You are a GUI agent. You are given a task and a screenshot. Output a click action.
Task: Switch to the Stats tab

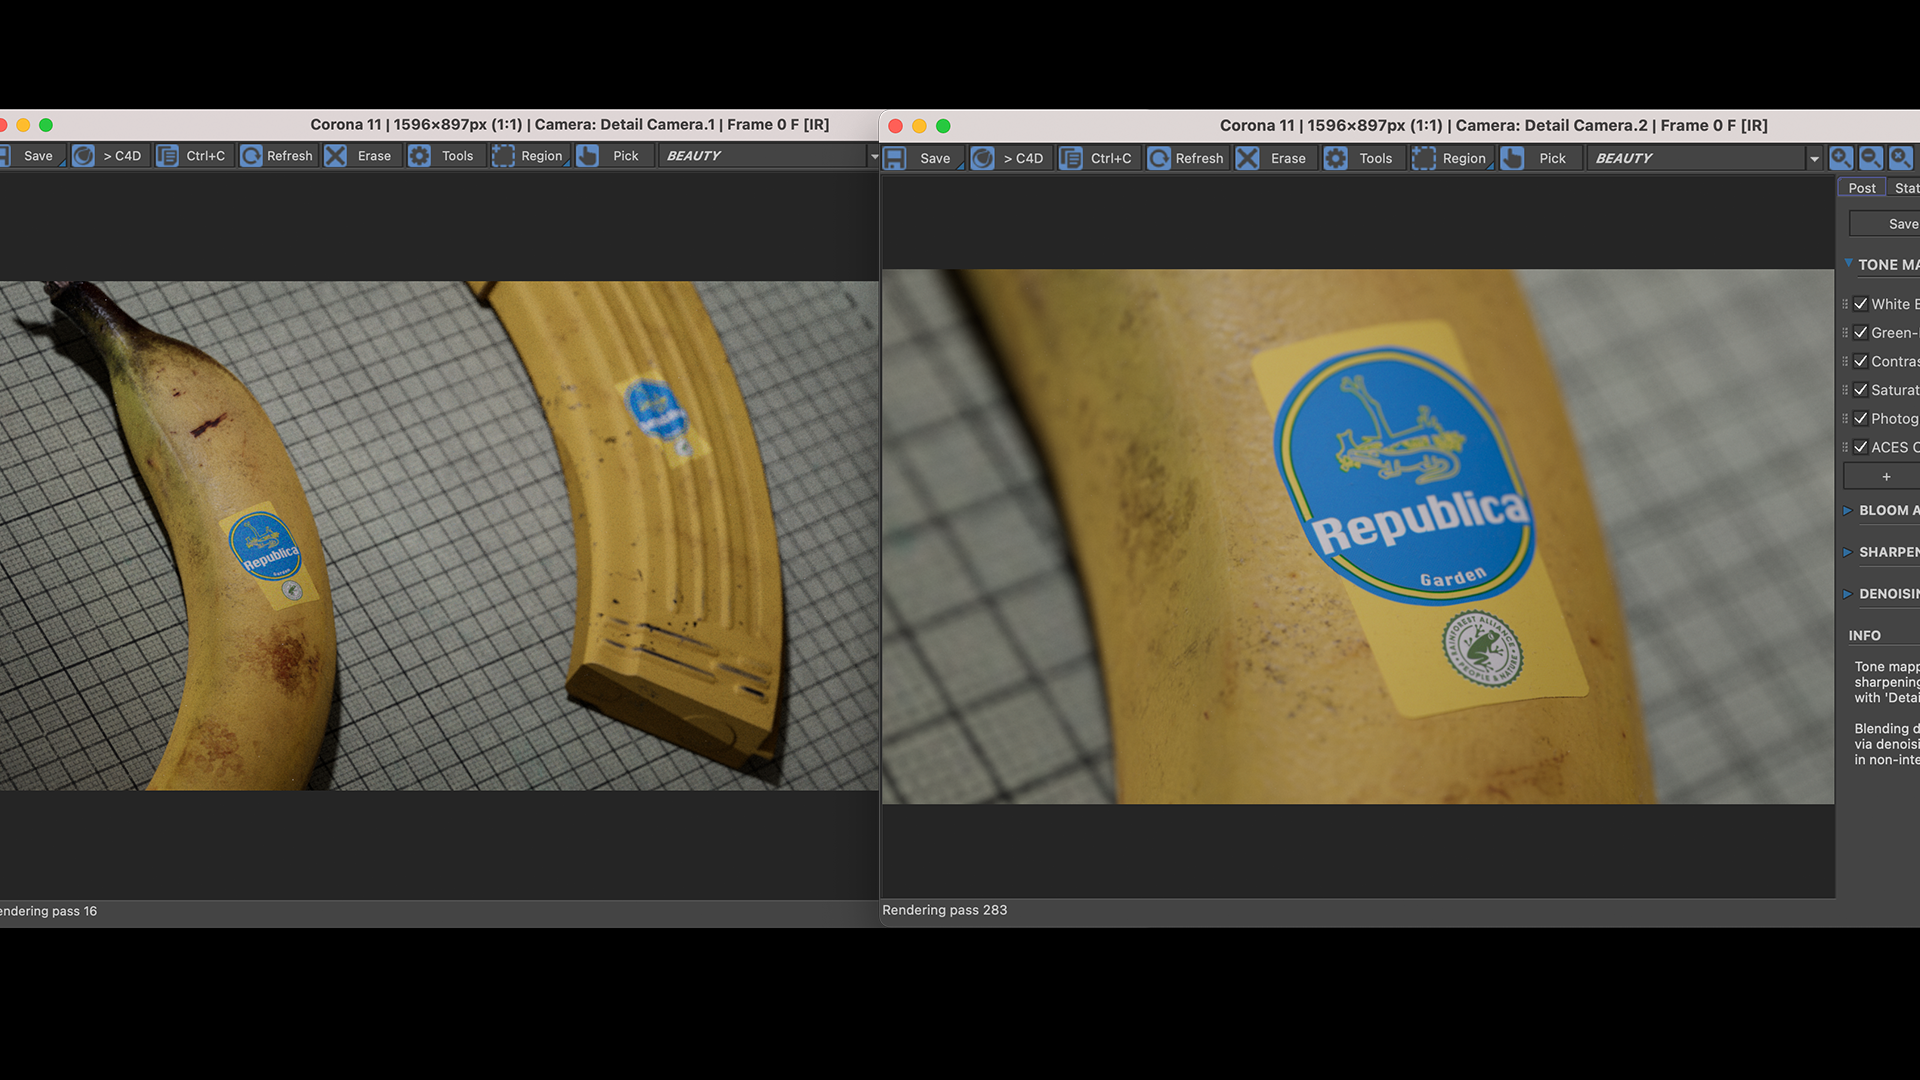coord(1905,188)
